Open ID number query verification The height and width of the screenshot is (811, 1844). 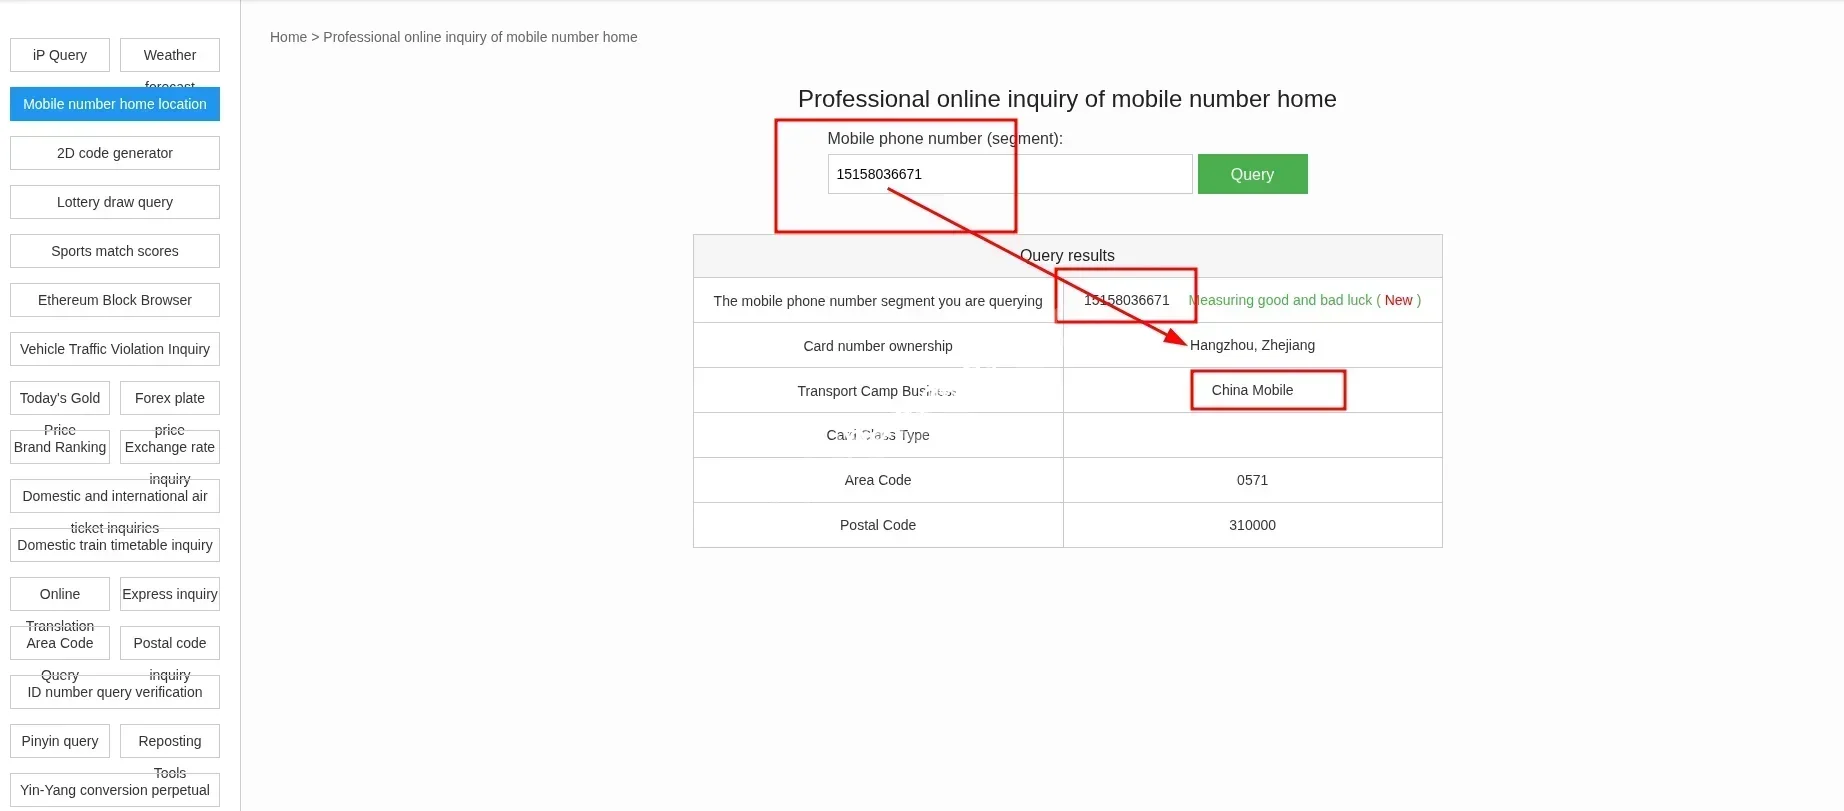[x=115, y=692]
